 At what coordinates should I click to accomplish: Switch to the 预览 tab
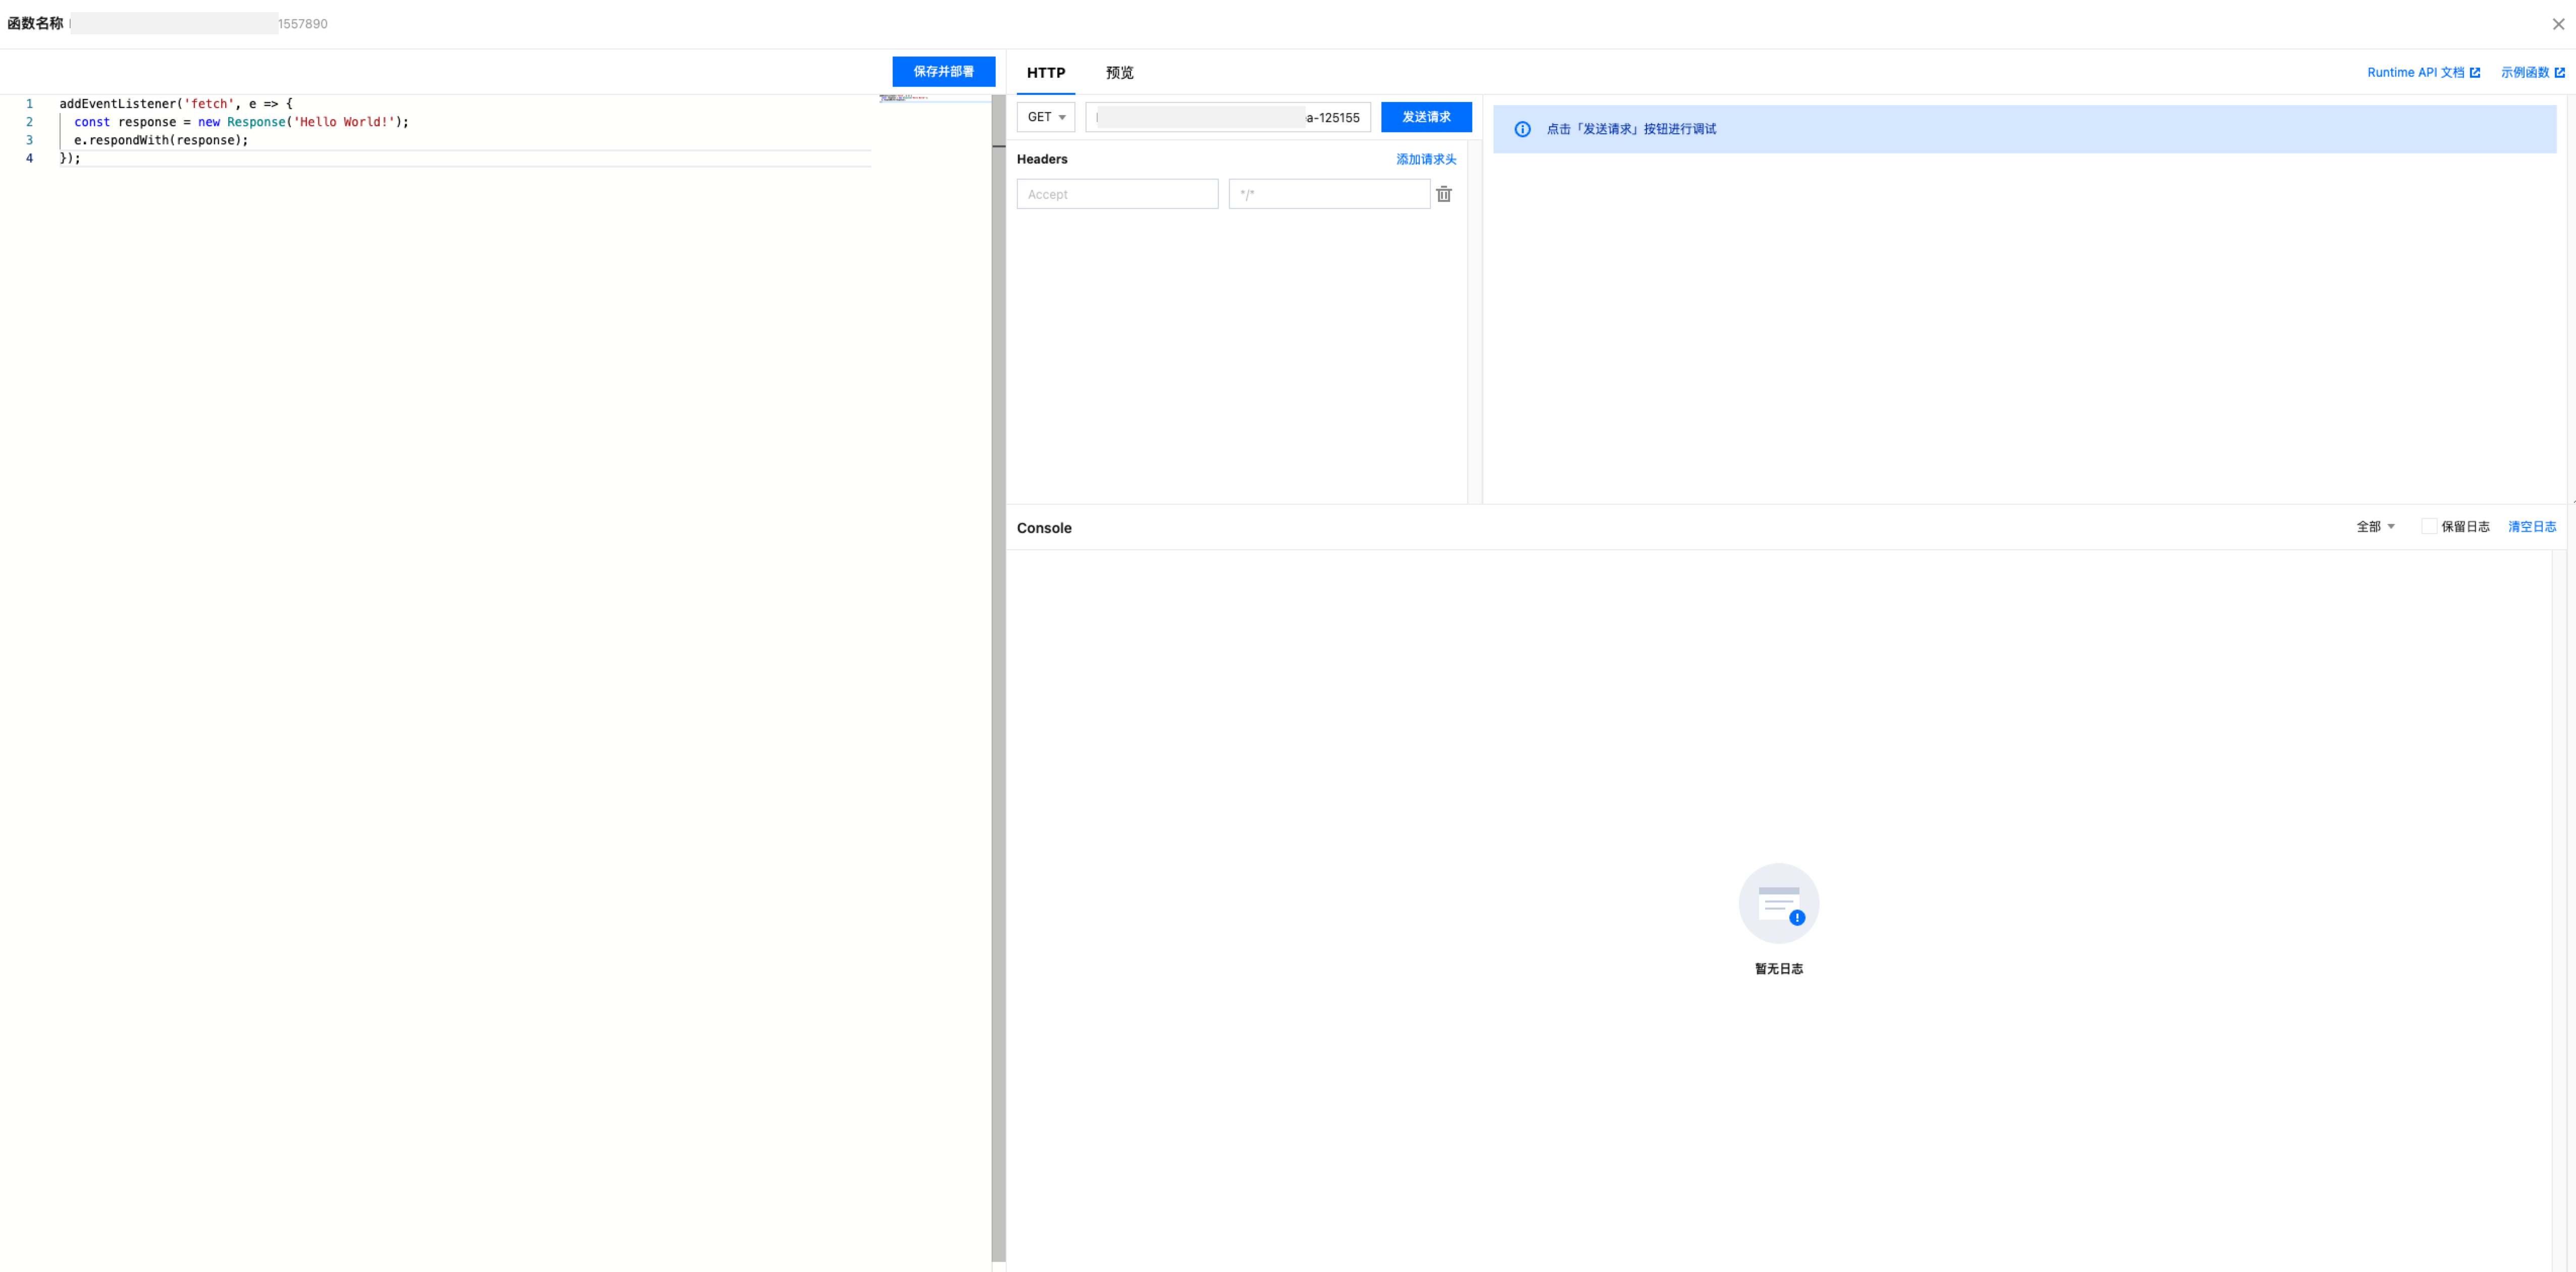coord(1119,72)
